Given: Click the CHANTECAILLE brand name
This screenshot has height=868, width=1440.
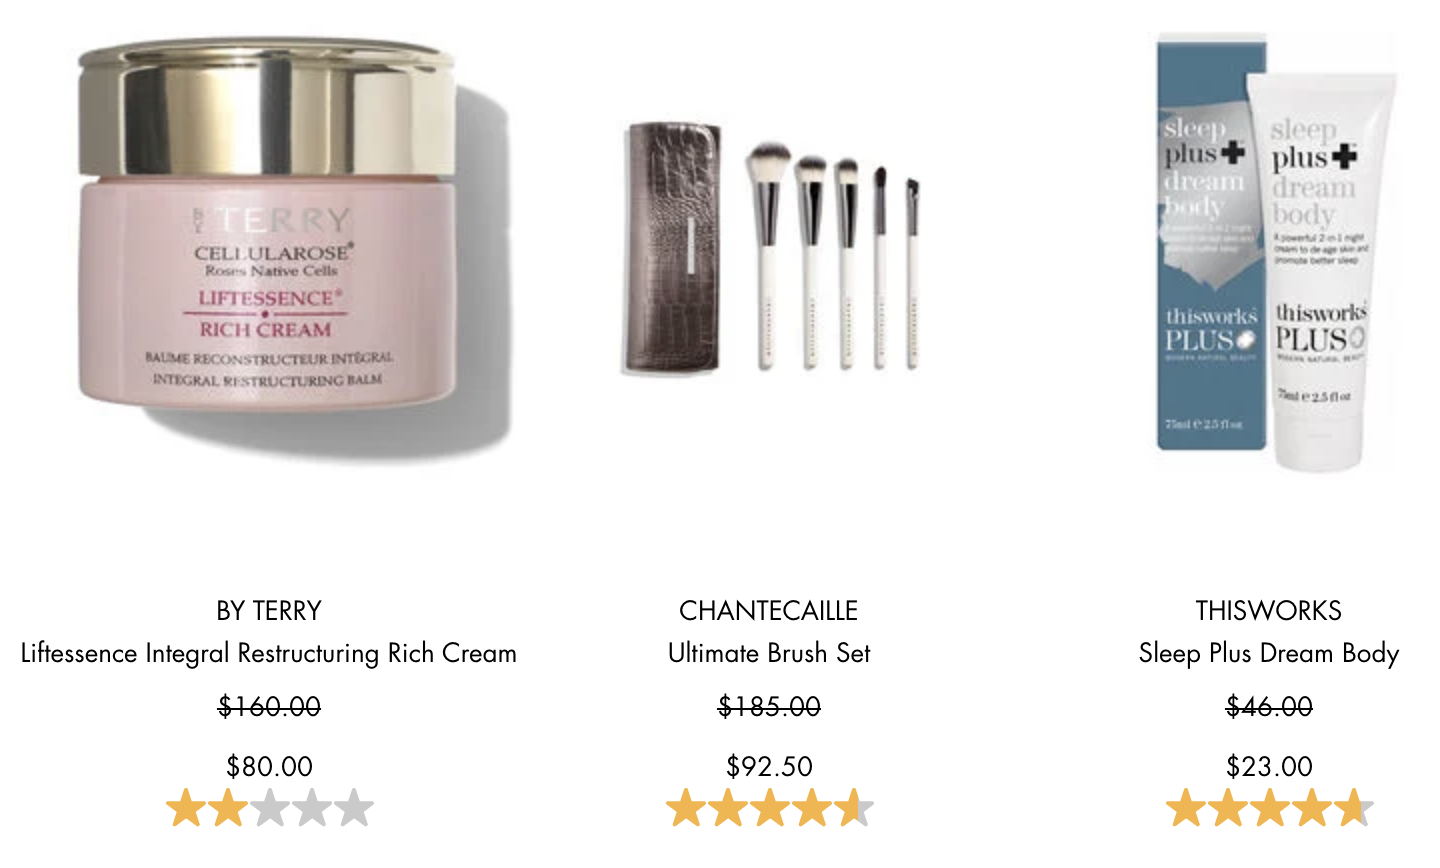Looking at the screenshot, I should (769, 611).
